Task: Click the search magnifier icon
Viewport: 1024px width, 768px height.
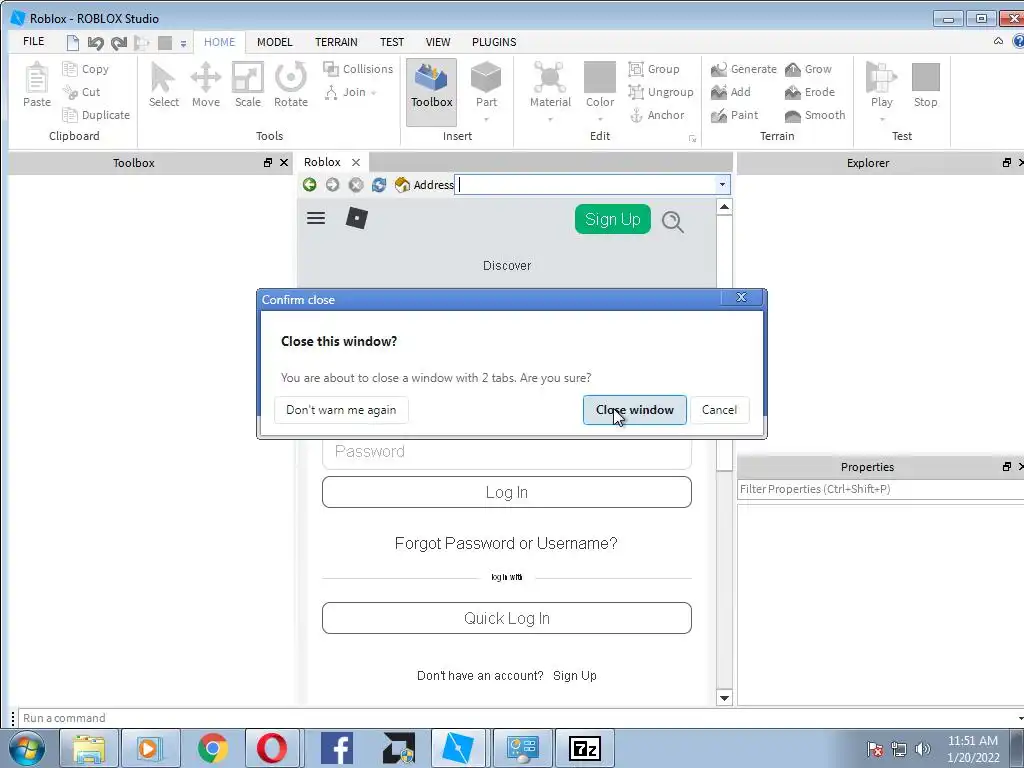Action: point(673,222)
